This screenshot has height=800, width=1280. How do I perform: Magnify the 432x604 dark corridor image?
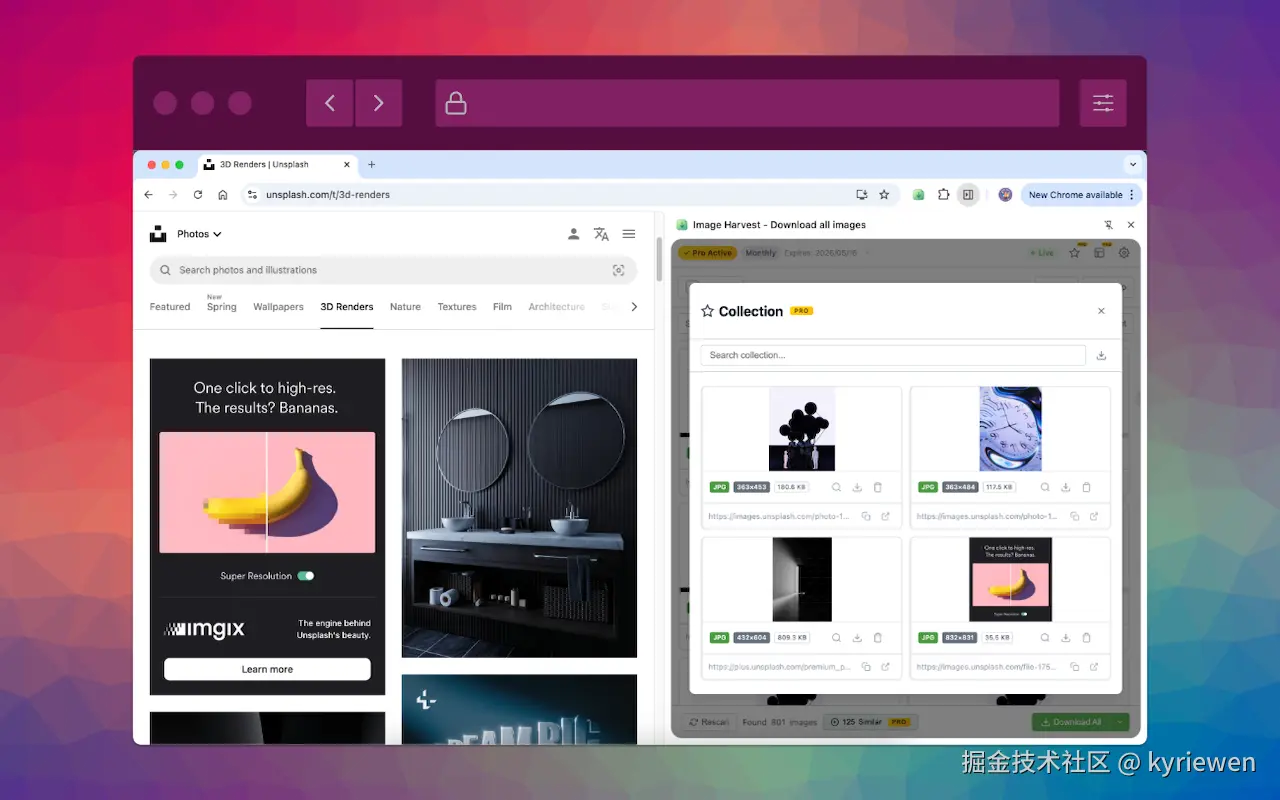[836, 637]
